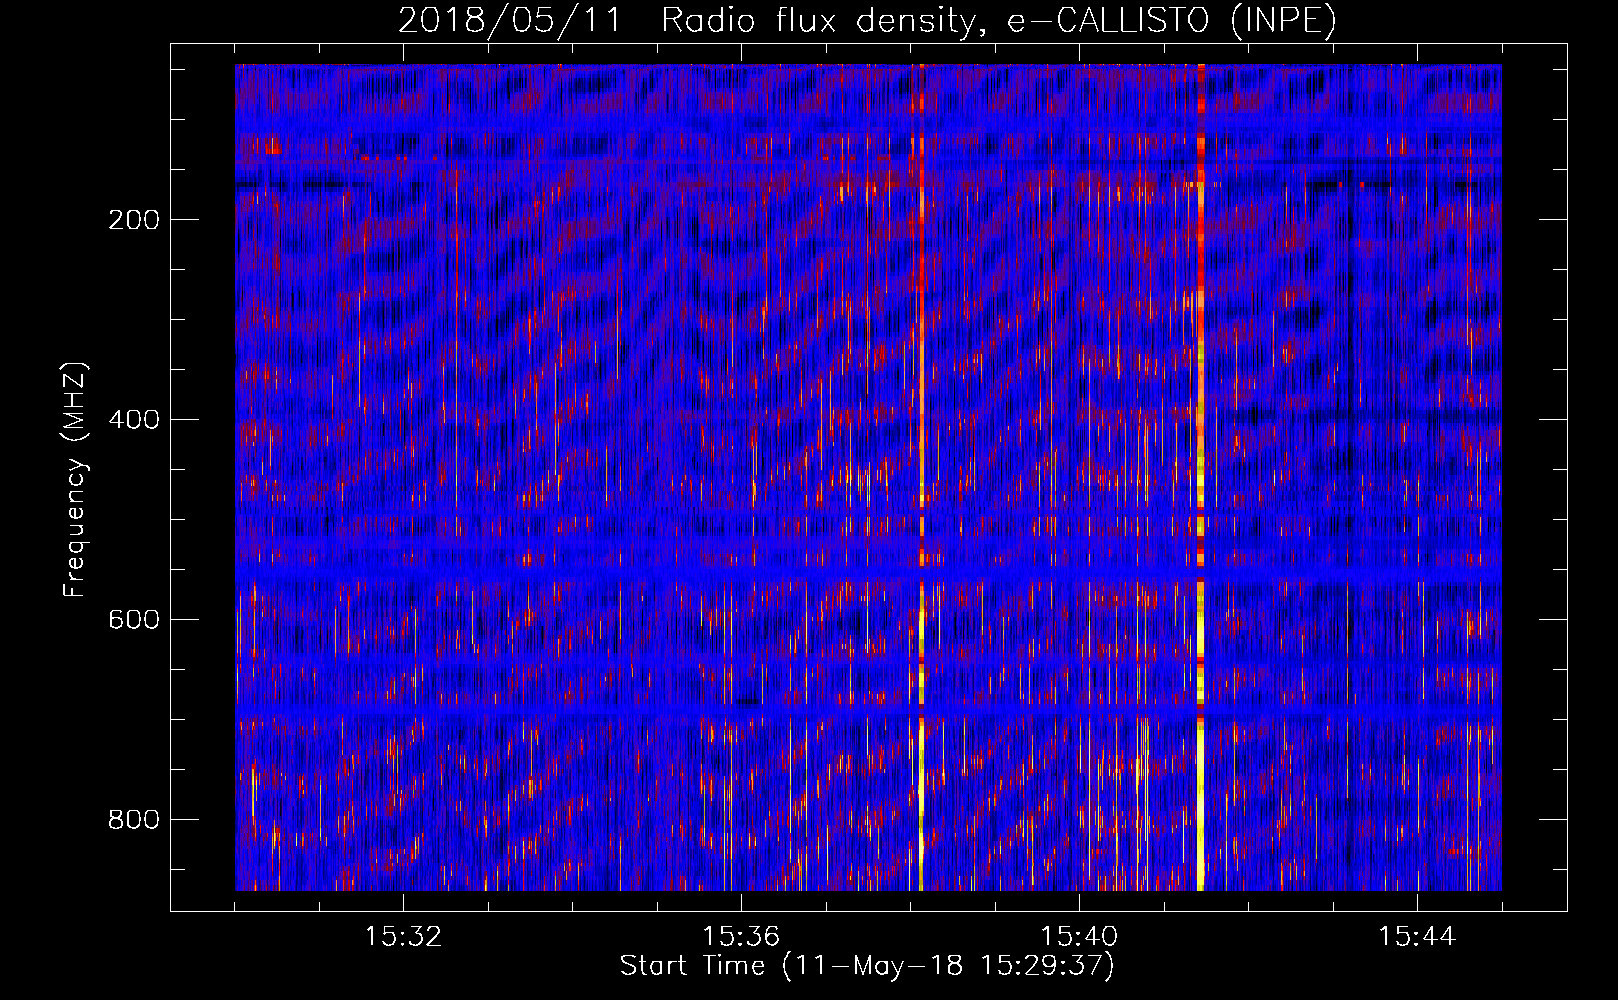The width and height of the screenshot is (1618, 1000).
Task: Click the 15:32 time tick label
Action: pos(403,937)
